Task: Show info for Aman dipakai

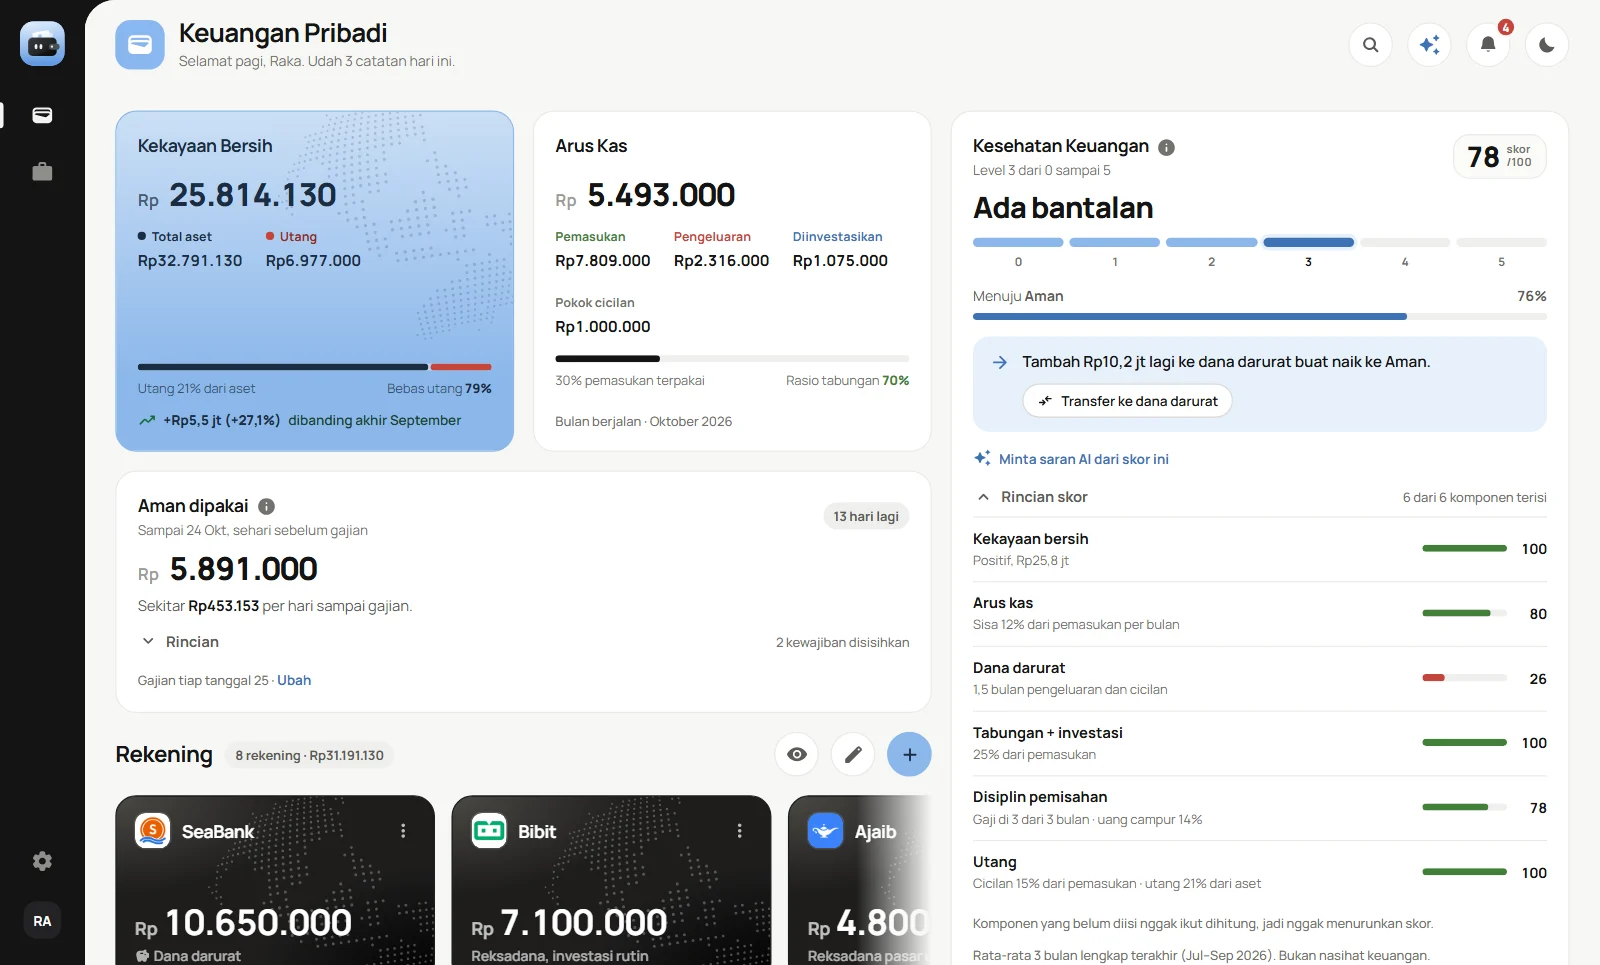Action: click(x=266, y=507)
